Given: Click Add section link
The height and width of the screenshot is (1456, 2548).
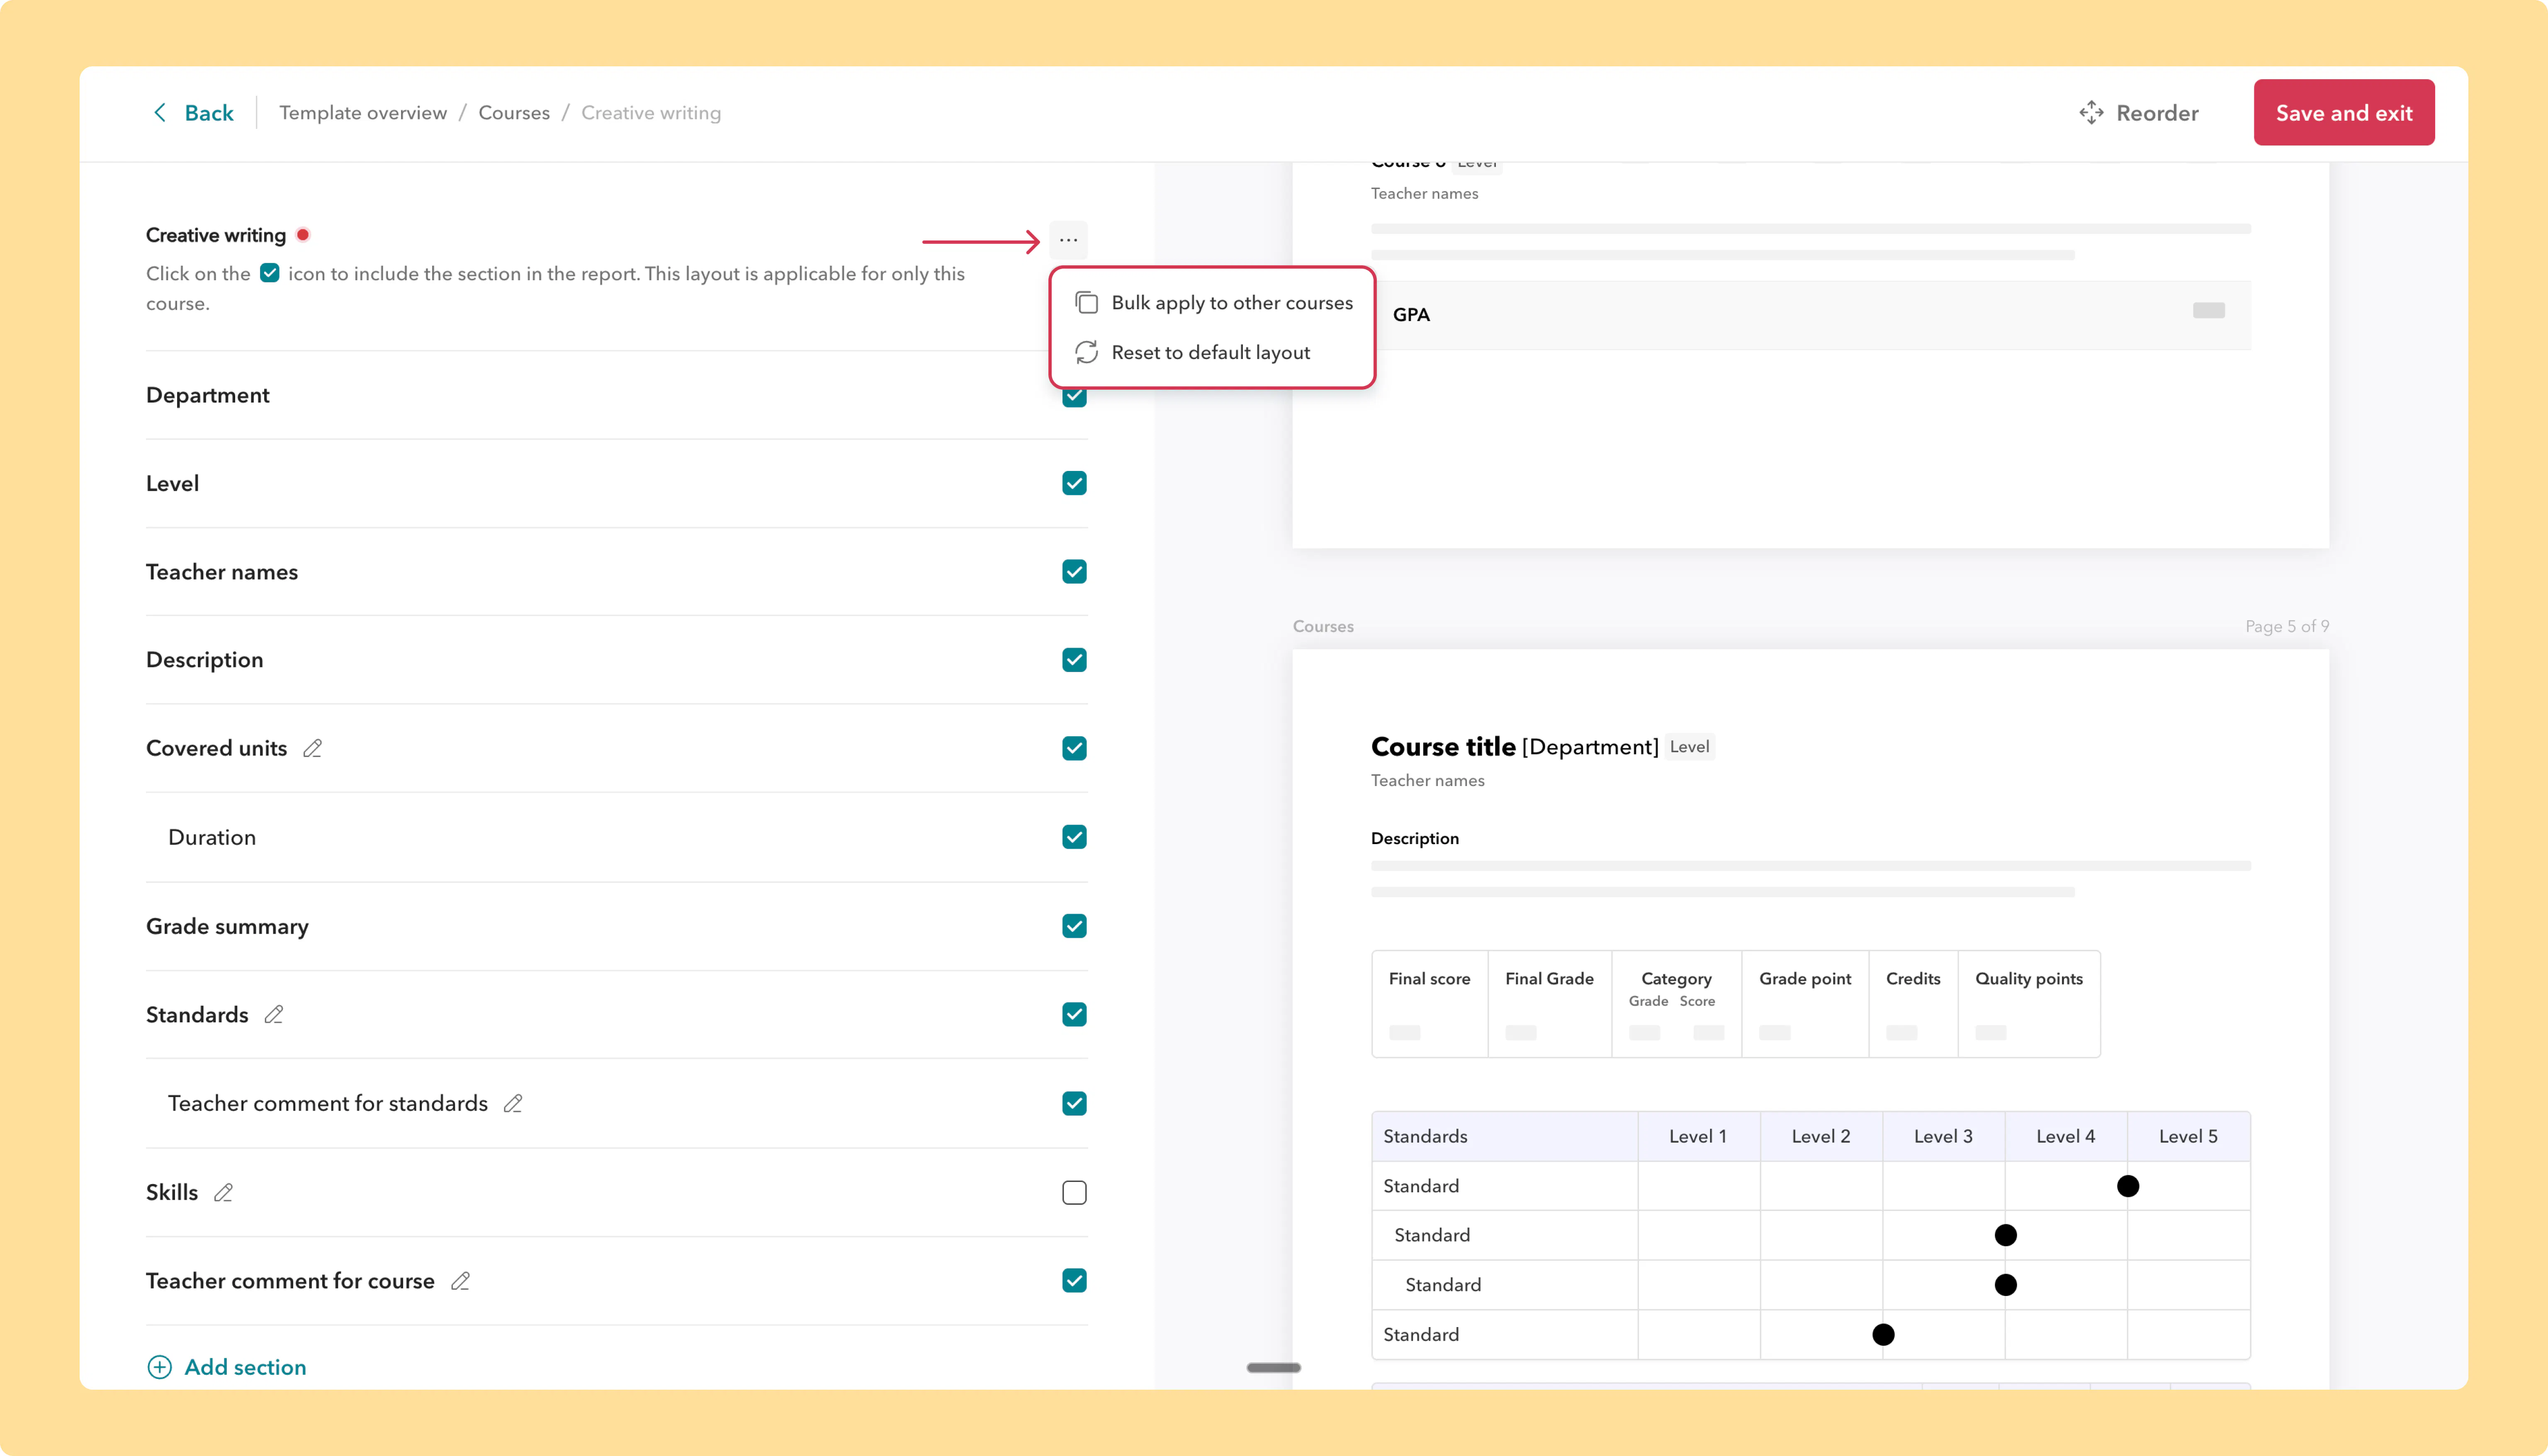Looking at the screenshot, I should (x=245, y=1367).
